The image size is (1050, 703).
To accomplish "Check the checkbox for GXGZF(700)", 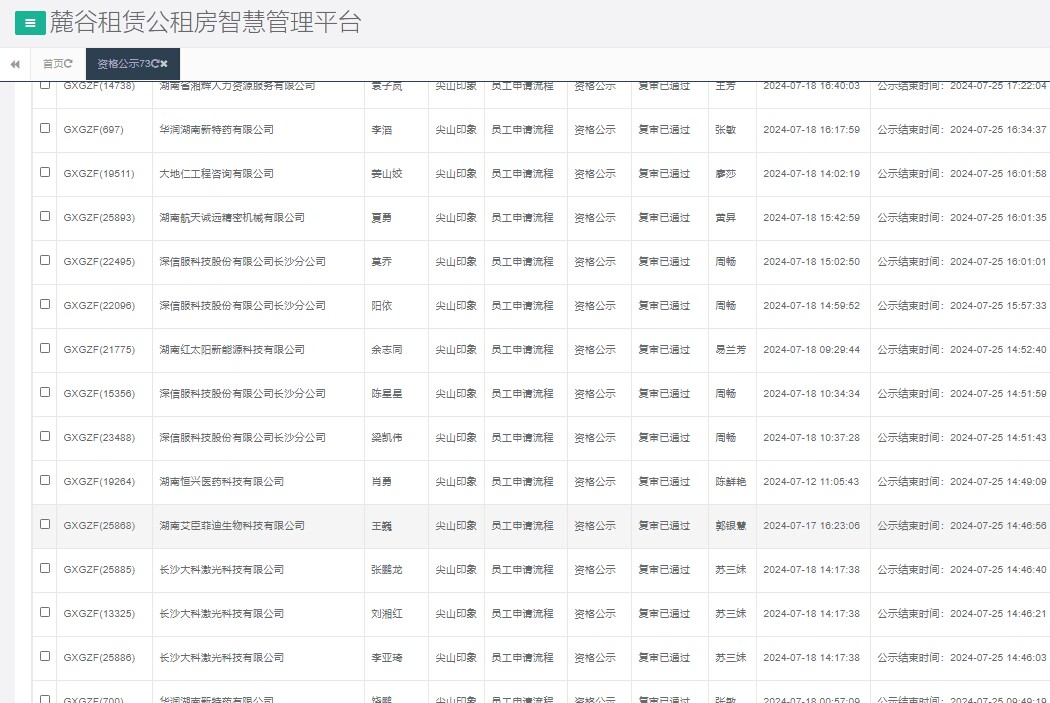I will pos(43,695).
